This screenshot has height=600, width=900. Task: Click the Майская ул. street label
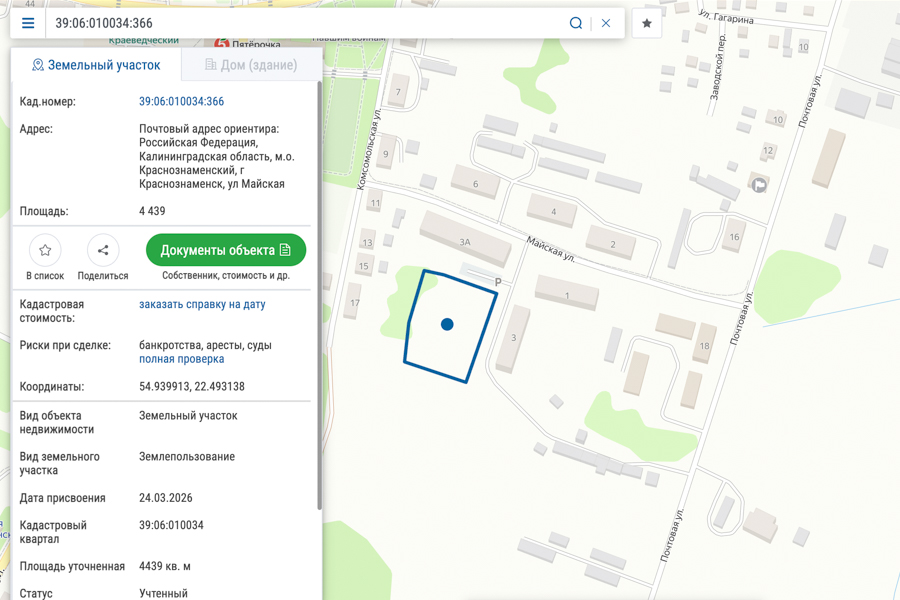tap(550, 250)
